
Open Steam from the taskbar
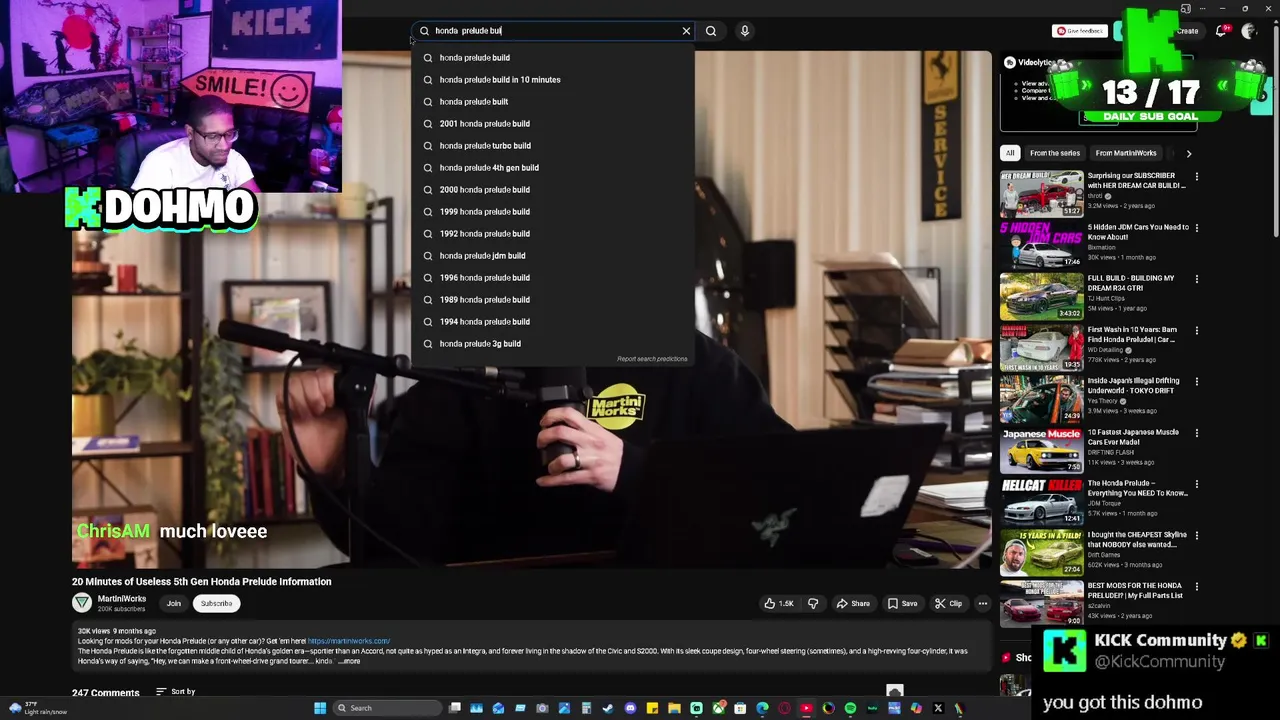pos(608,708)
